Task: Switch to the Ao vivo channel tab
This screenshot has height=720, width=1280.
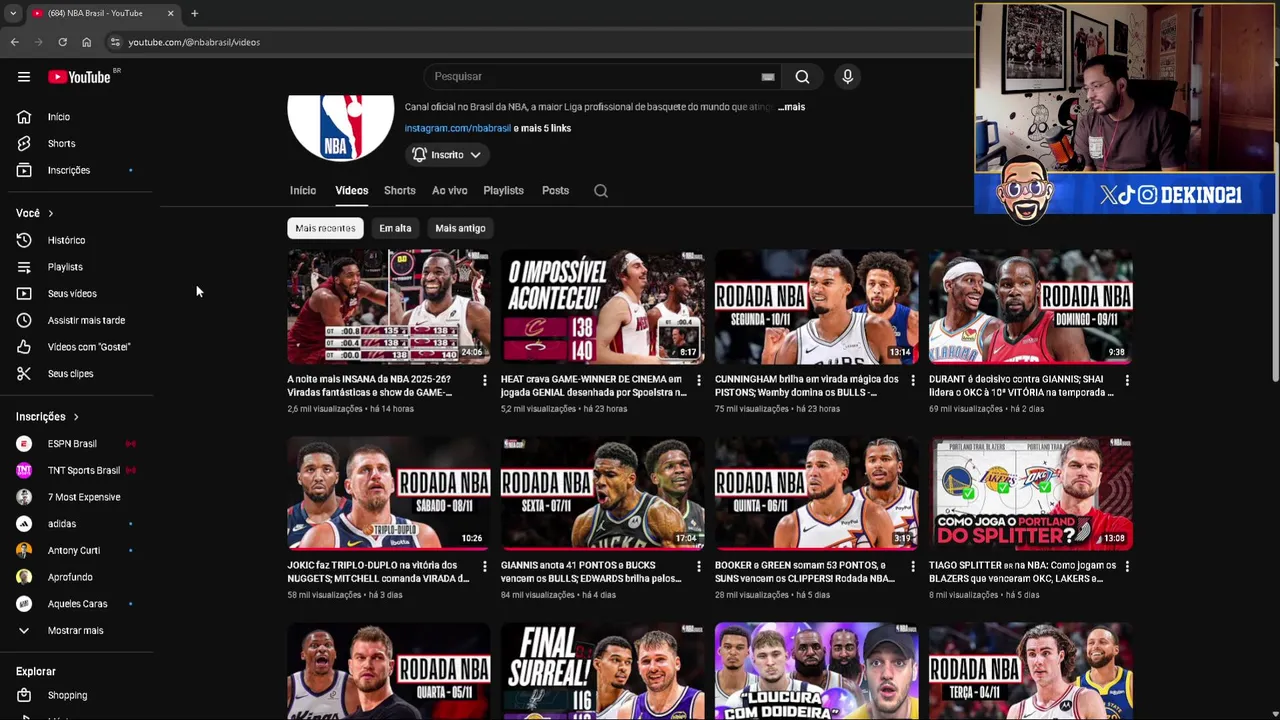Action: pyautogui.click(x=449, y=191)
